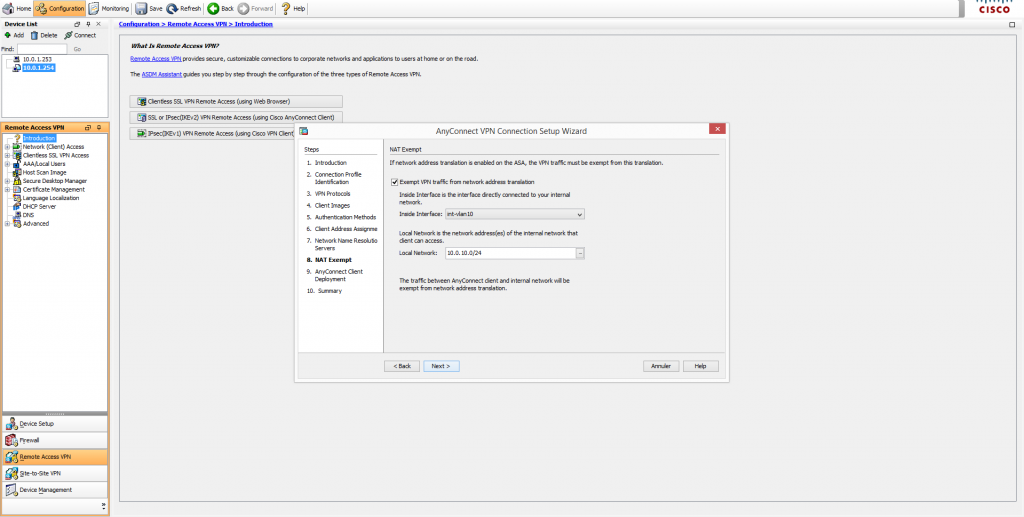Image resolution: width=1024 pixels, height=517 pixels.
Task: Open Site-to-Site VPN section
Action: tap(55, 473)
